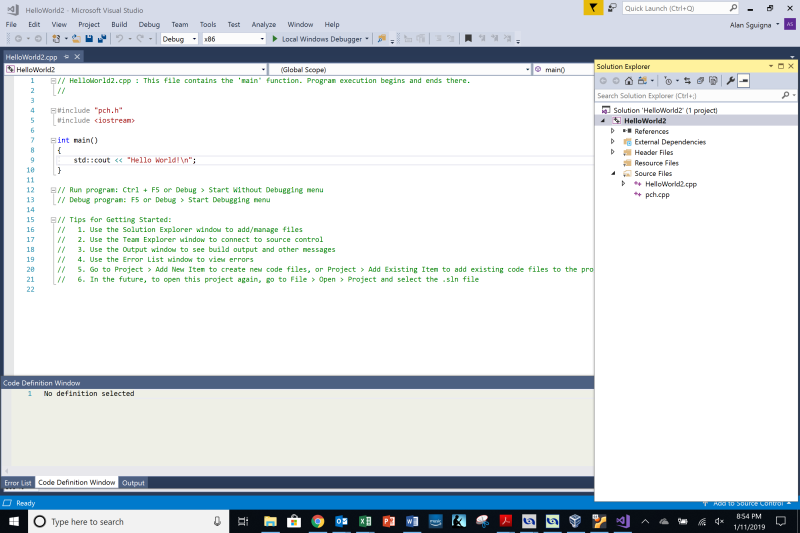Click Sync with Active Document icon
Screen dimensions: 800x533
(x=687, y=81)
